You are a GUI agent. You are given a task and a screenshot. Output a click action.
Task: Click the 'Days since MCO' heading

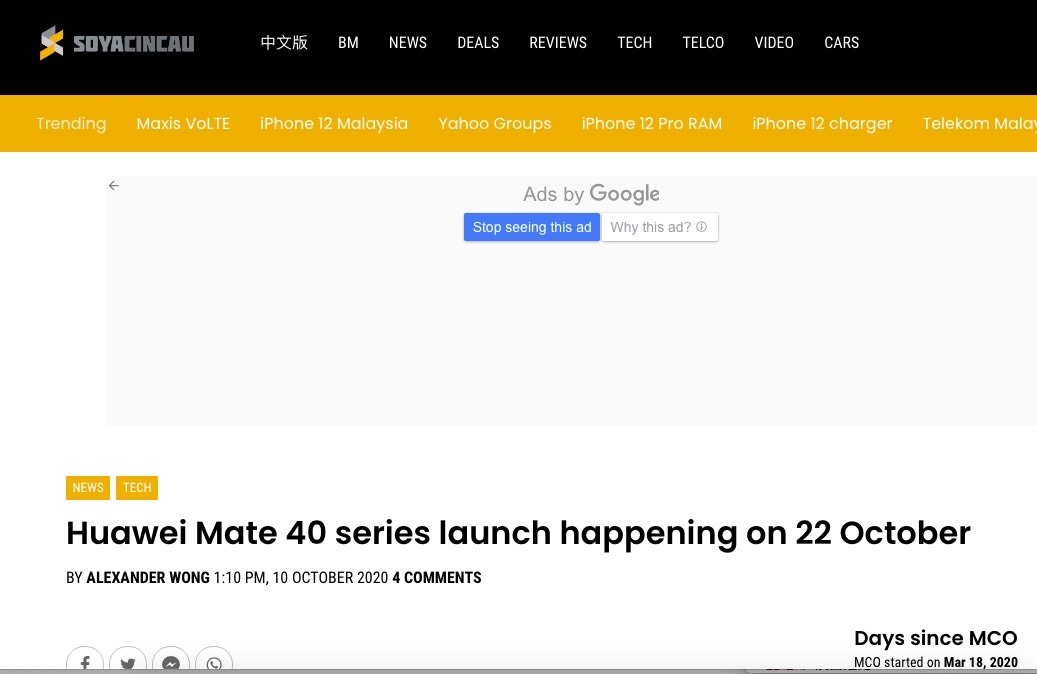pyautogui.click(x=936, y=638)
